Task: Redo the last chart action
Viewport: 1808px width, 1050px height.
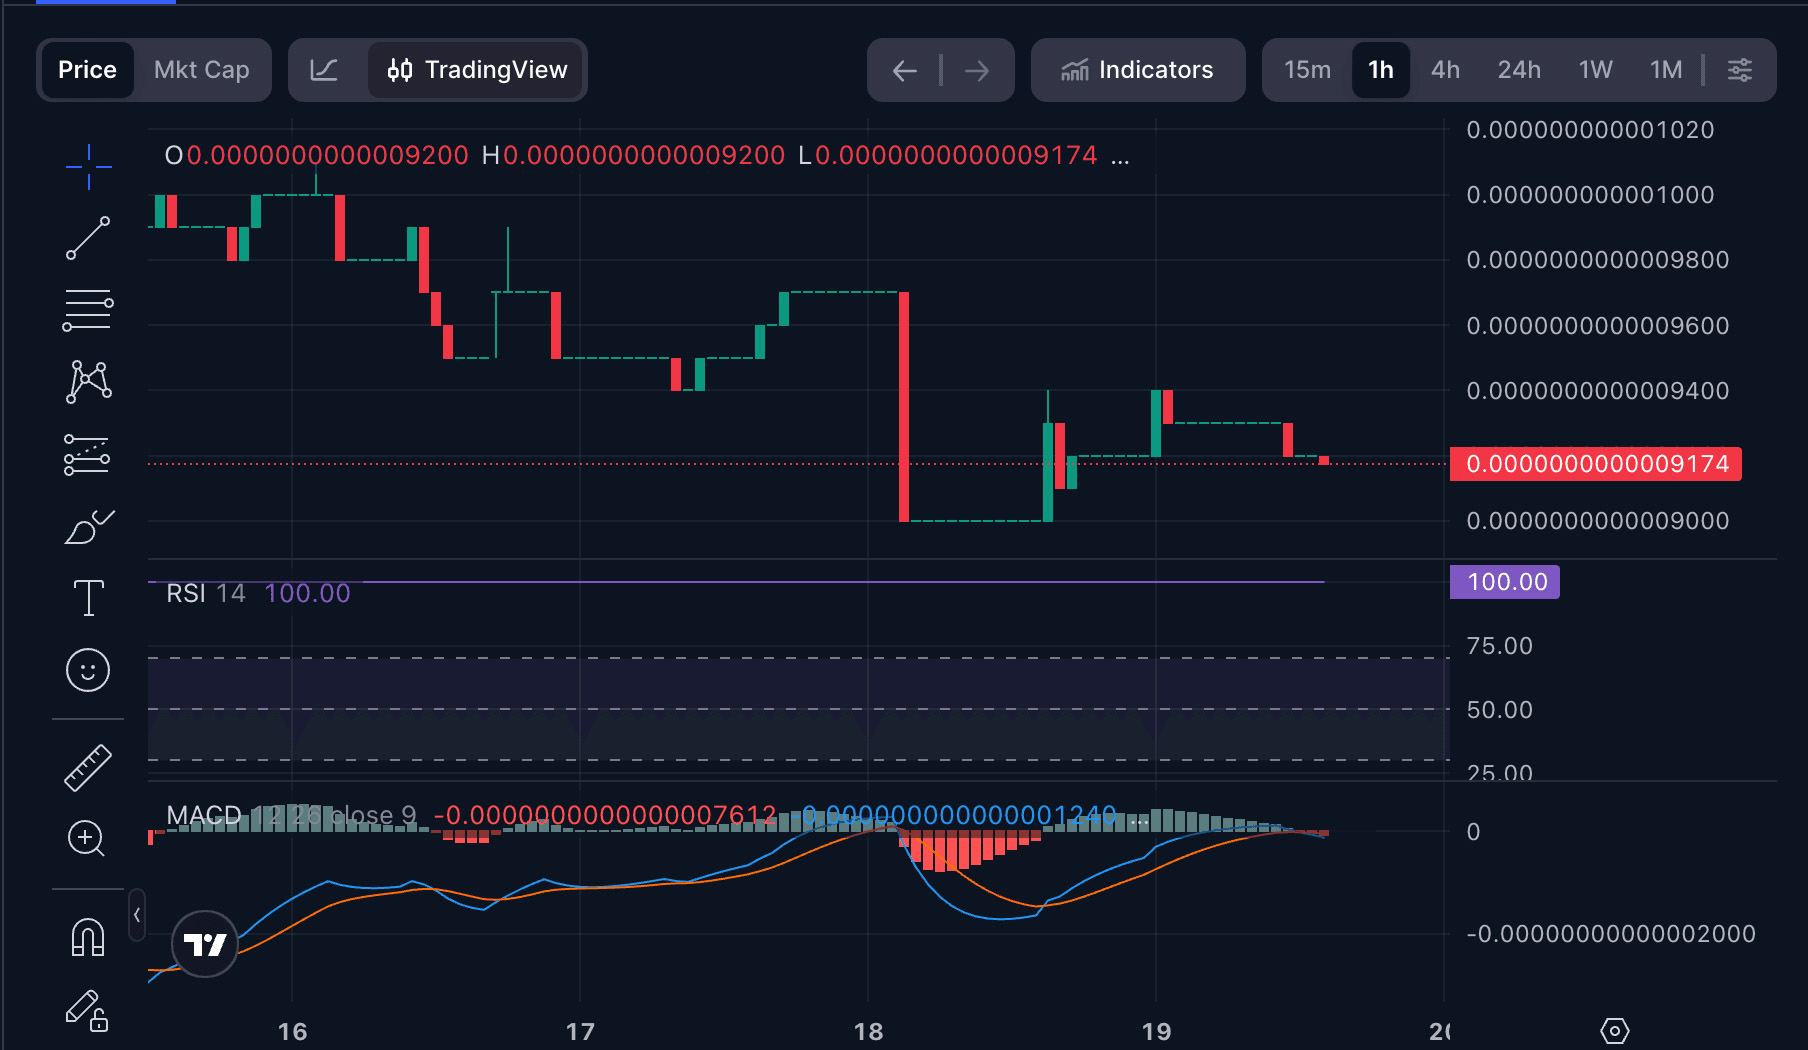Action: click(977, 70)
